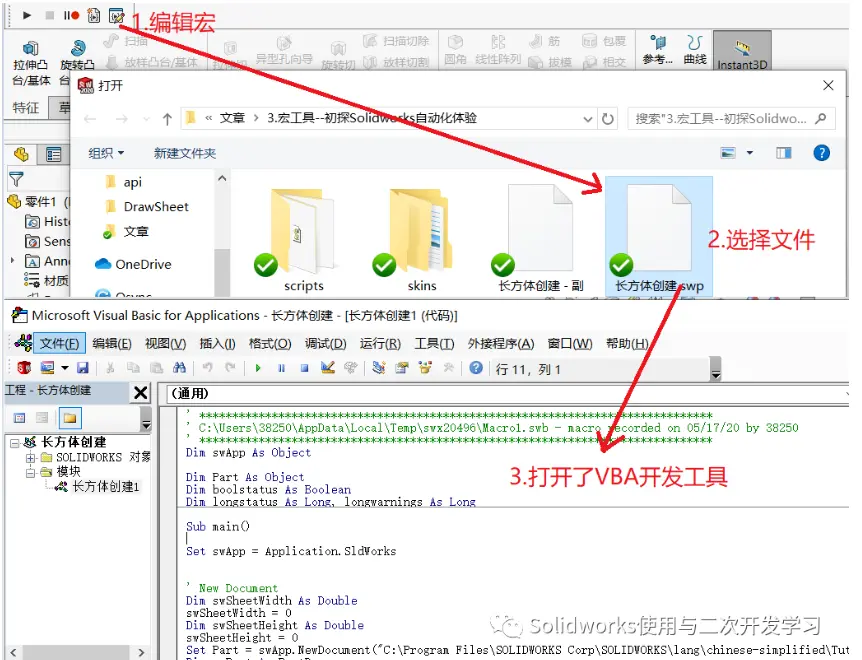Screen dimensions: 862x660
Task: Open the PropertyManager tab icon
Action: [53, 154]
